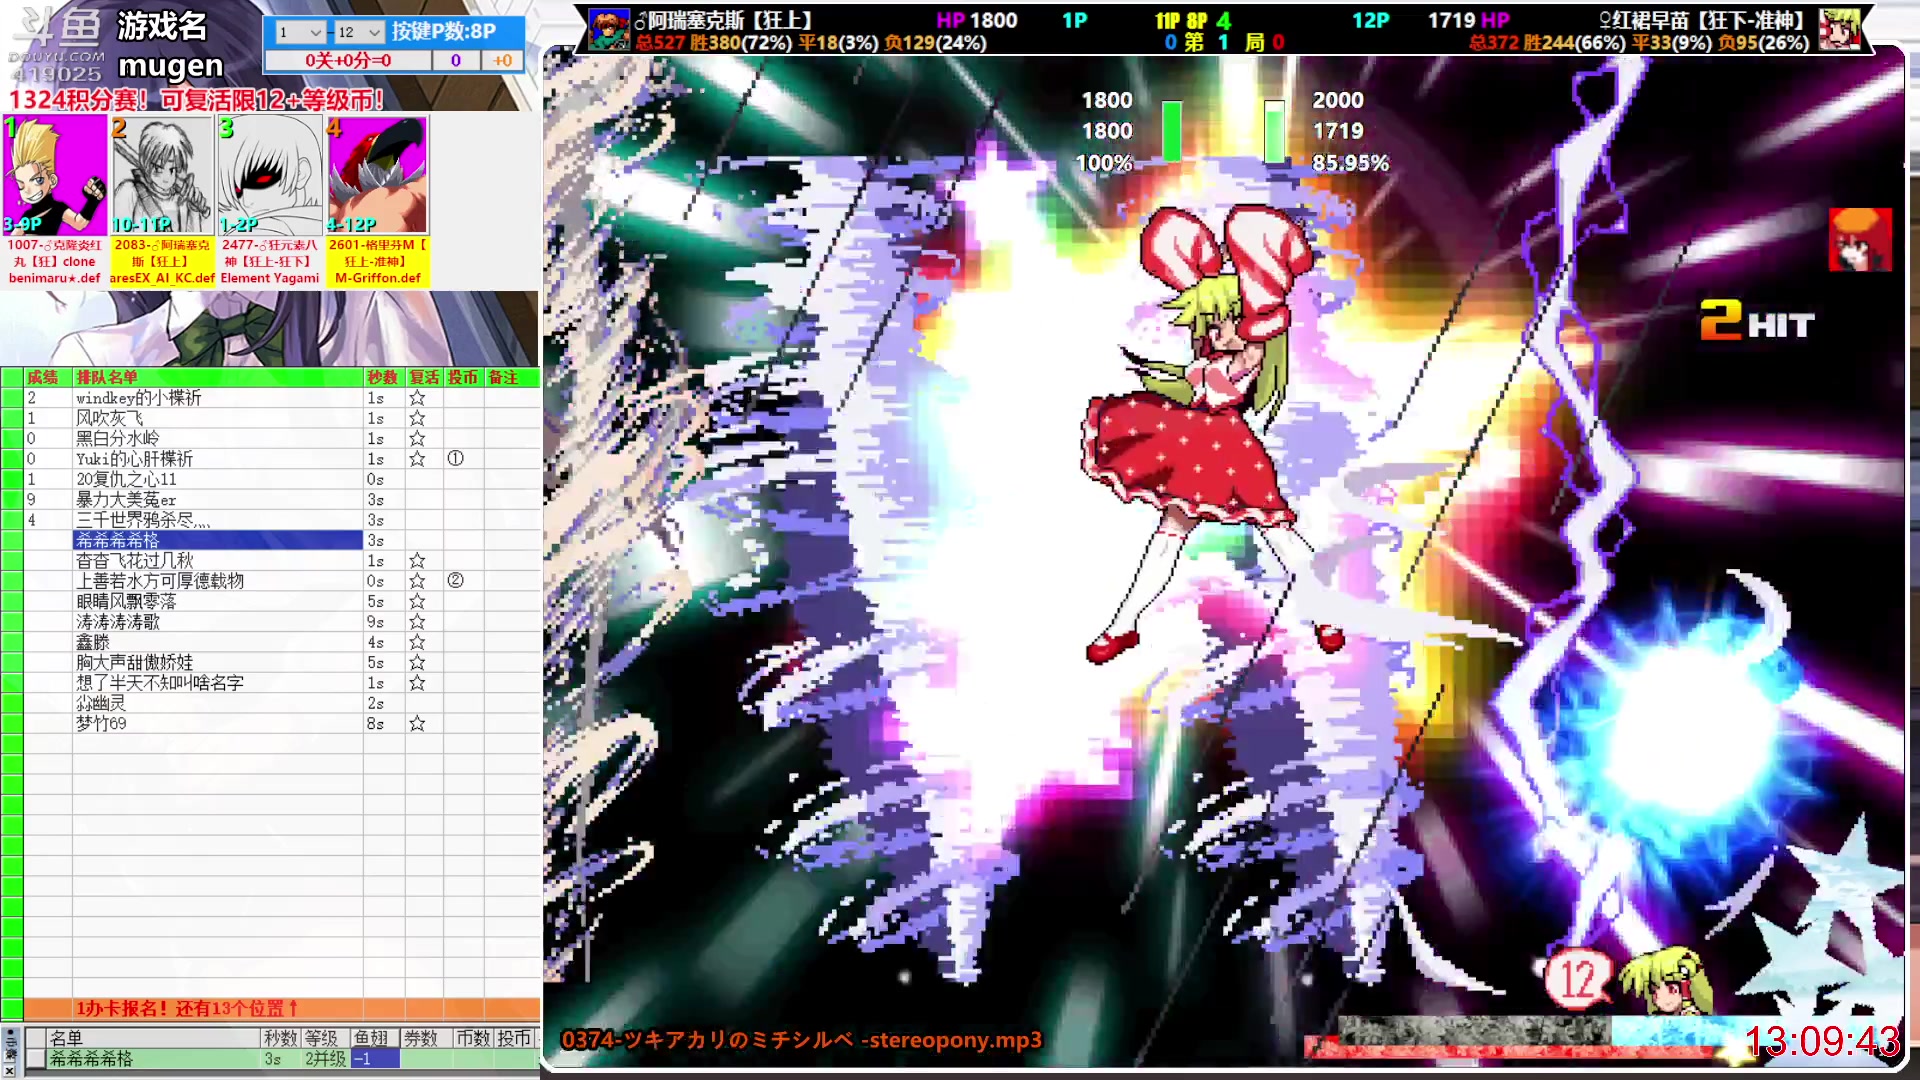Select the highlighted 希希希希格 queue row
This screenshot has width=1920, height=1080.
tap(218, 540)
